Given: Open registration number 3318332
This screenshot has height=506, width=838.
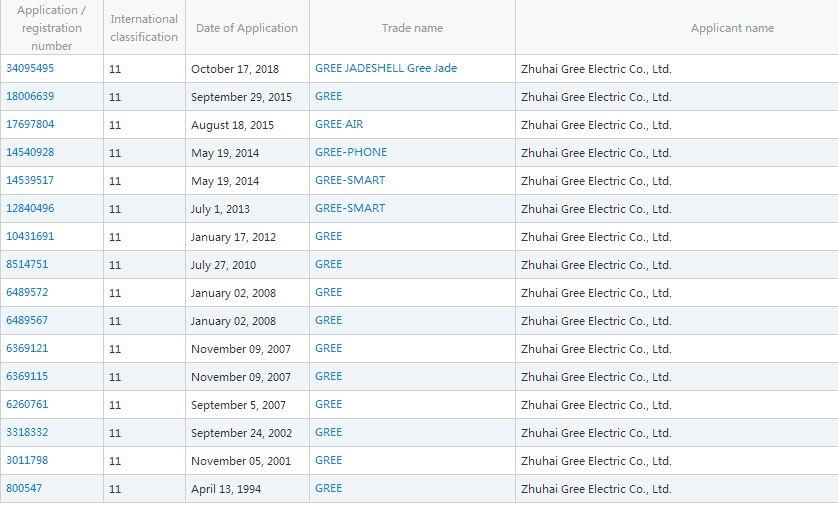Looking at the screenshot, I should pyautogui.click(x=27, y=432).
